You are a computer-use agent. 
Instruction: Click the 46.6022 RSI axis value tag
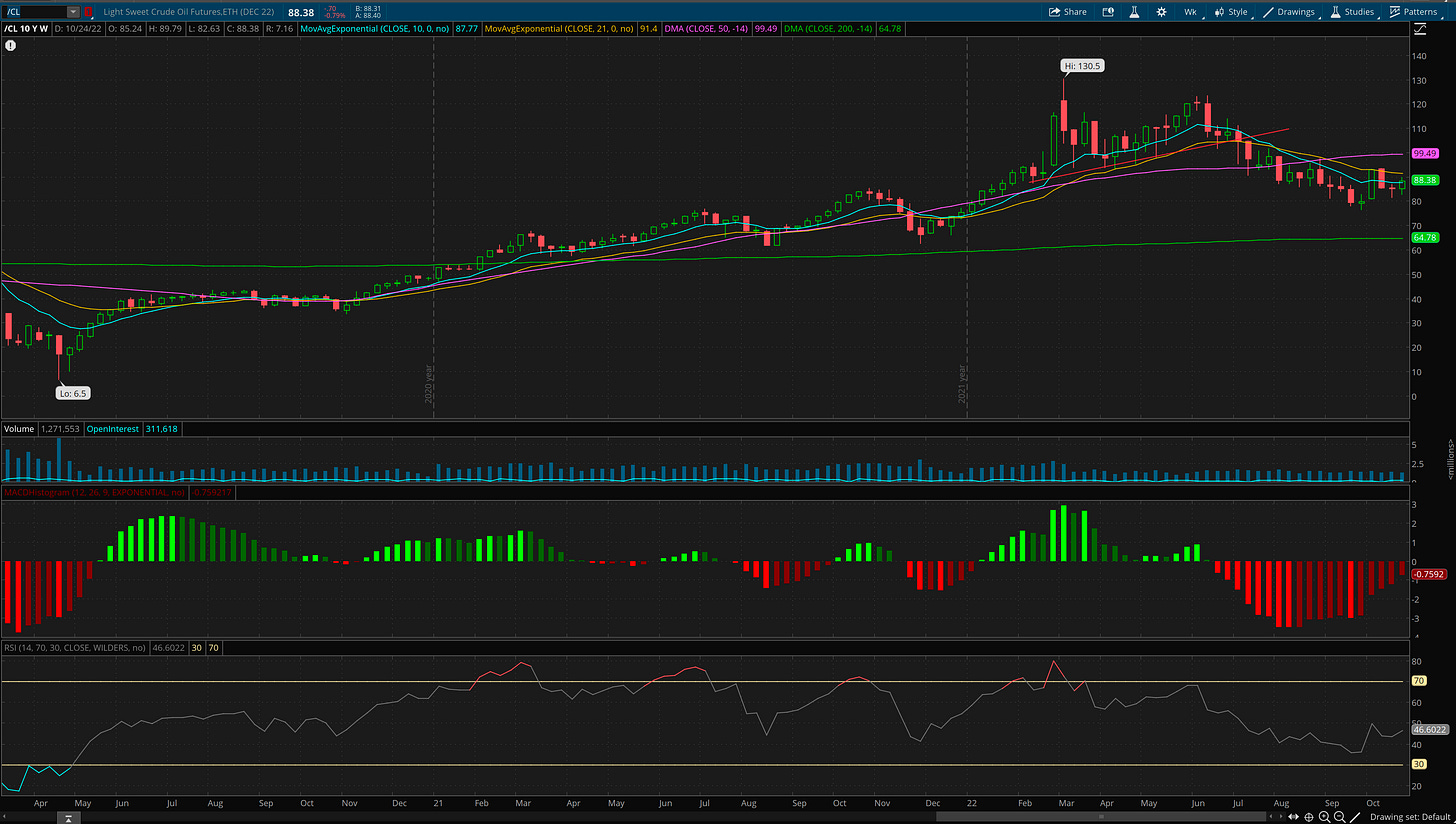[1428, 730]
